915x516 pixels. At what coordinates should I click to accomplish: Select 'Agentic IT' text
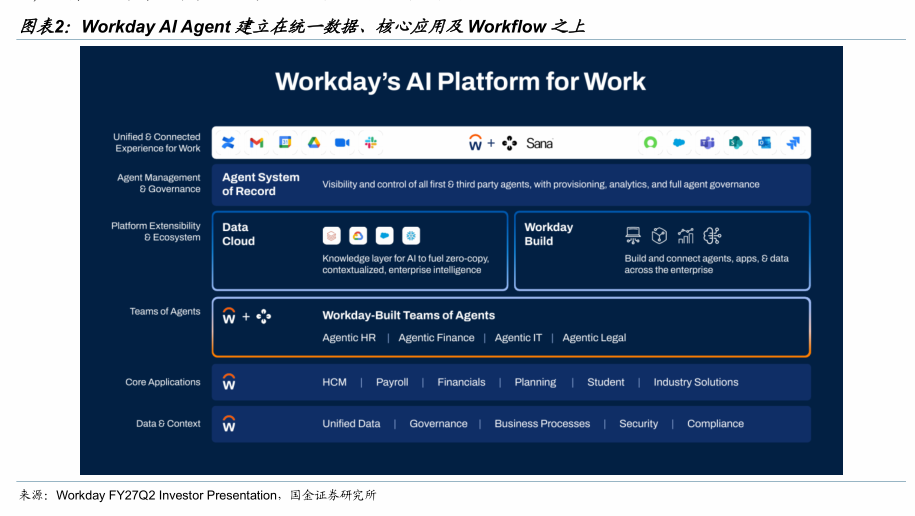[x=518, y=337]
